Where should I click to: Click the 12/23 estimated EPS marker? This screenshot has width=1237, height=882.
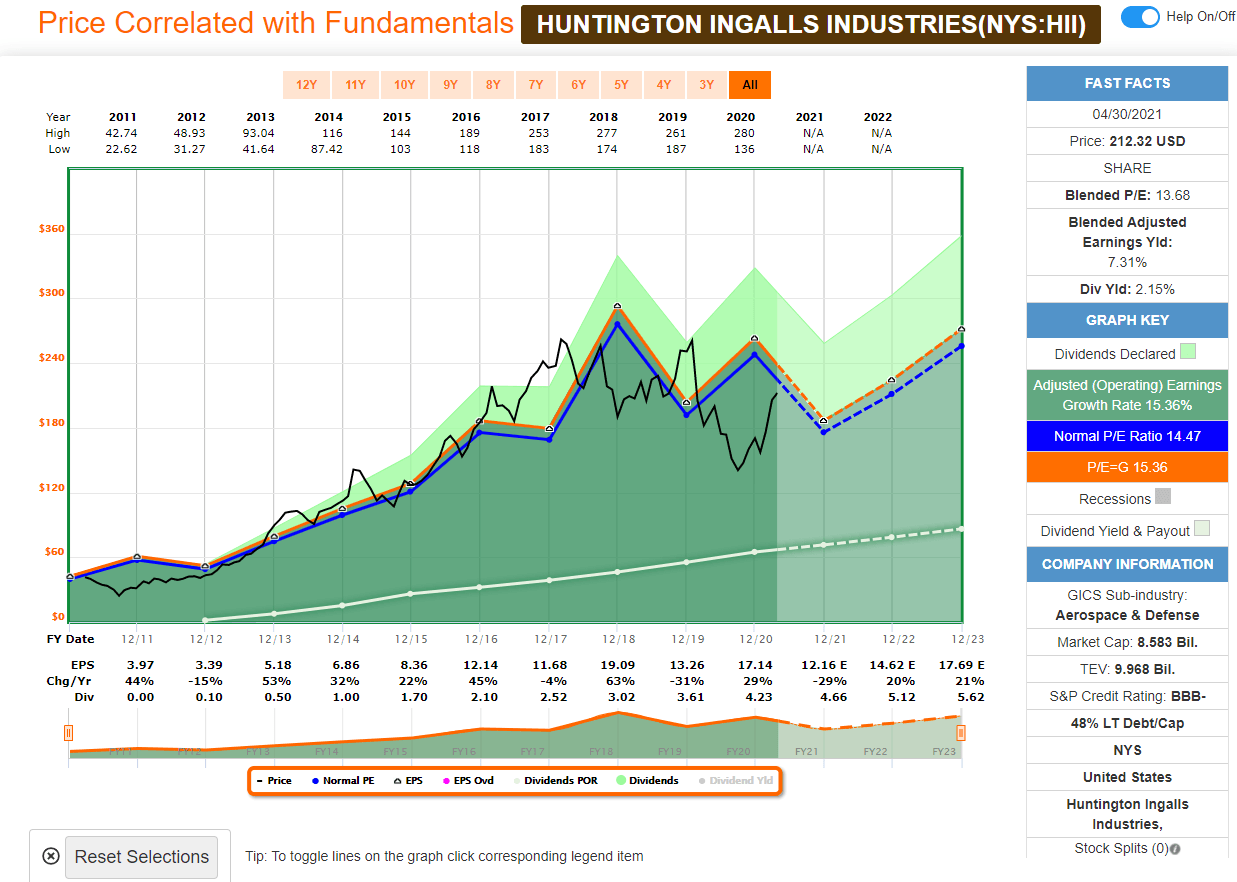tap(961, 329)
